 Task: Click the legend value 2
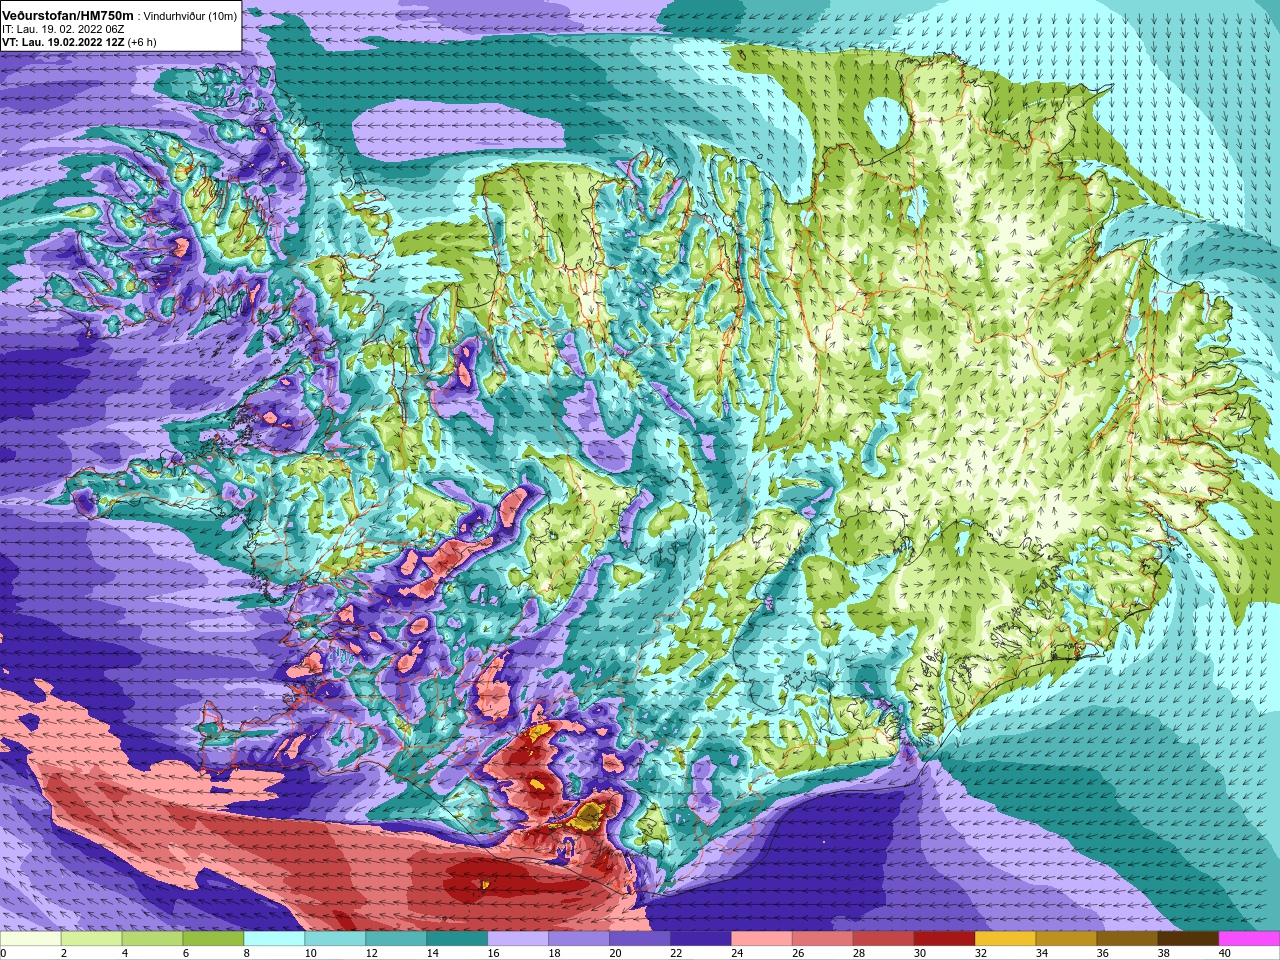pos(63,953)
